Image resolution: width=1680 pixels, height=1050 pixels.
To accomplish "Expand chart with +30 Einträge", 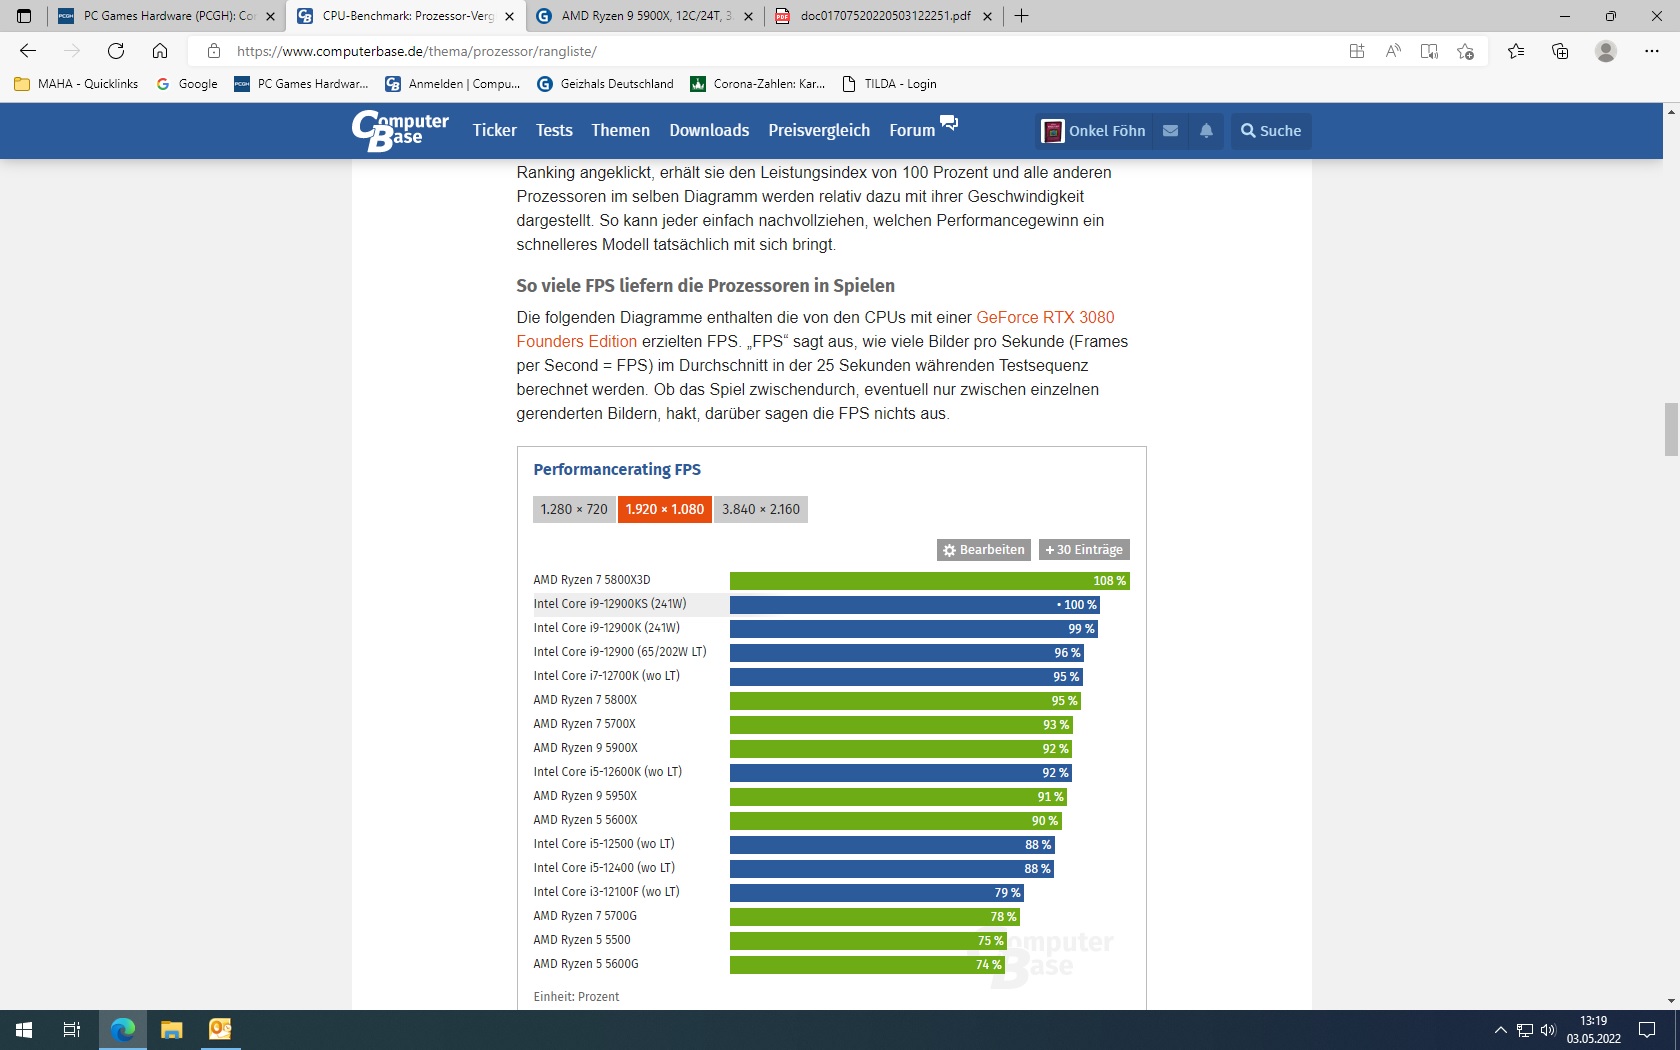I will click(x=1084, y=550).
